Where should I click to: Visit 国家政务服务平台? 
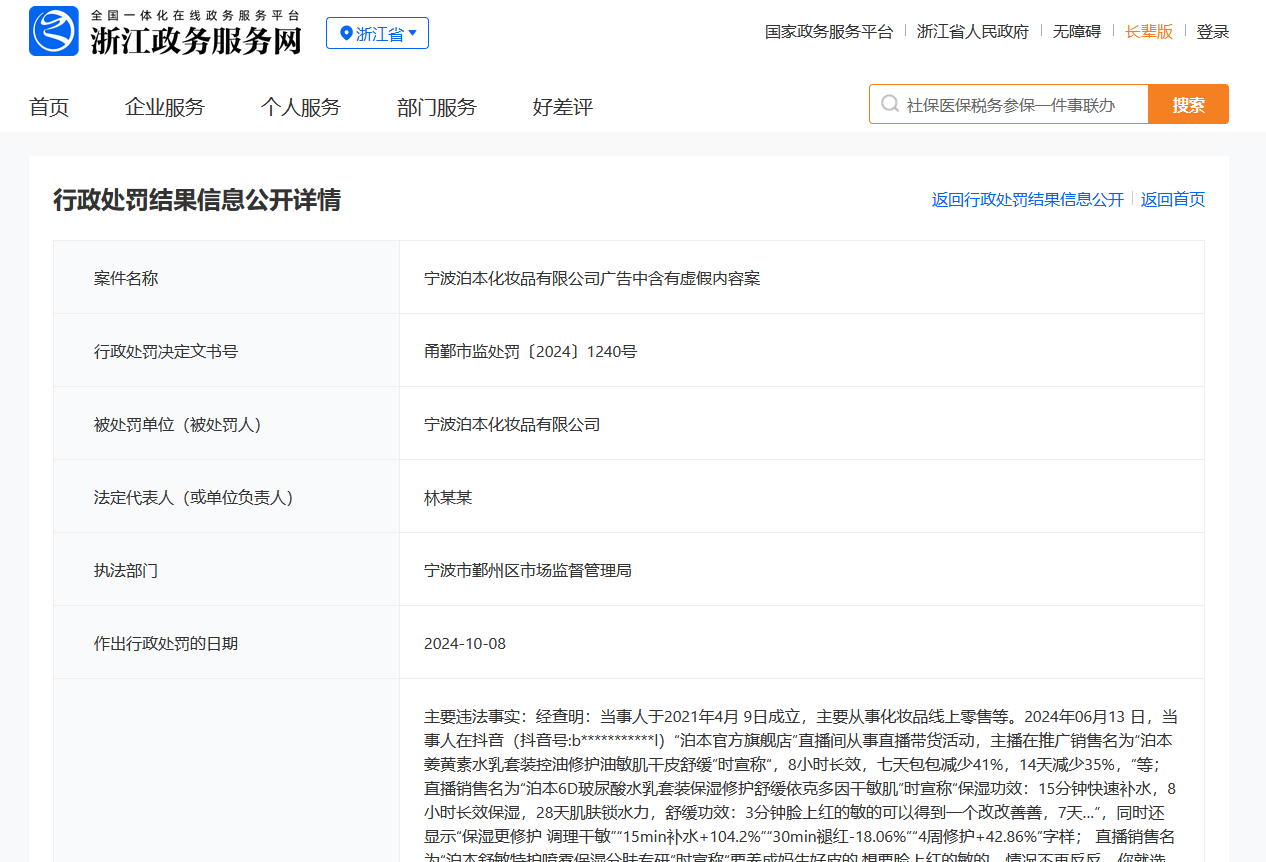tap(829, 31)
